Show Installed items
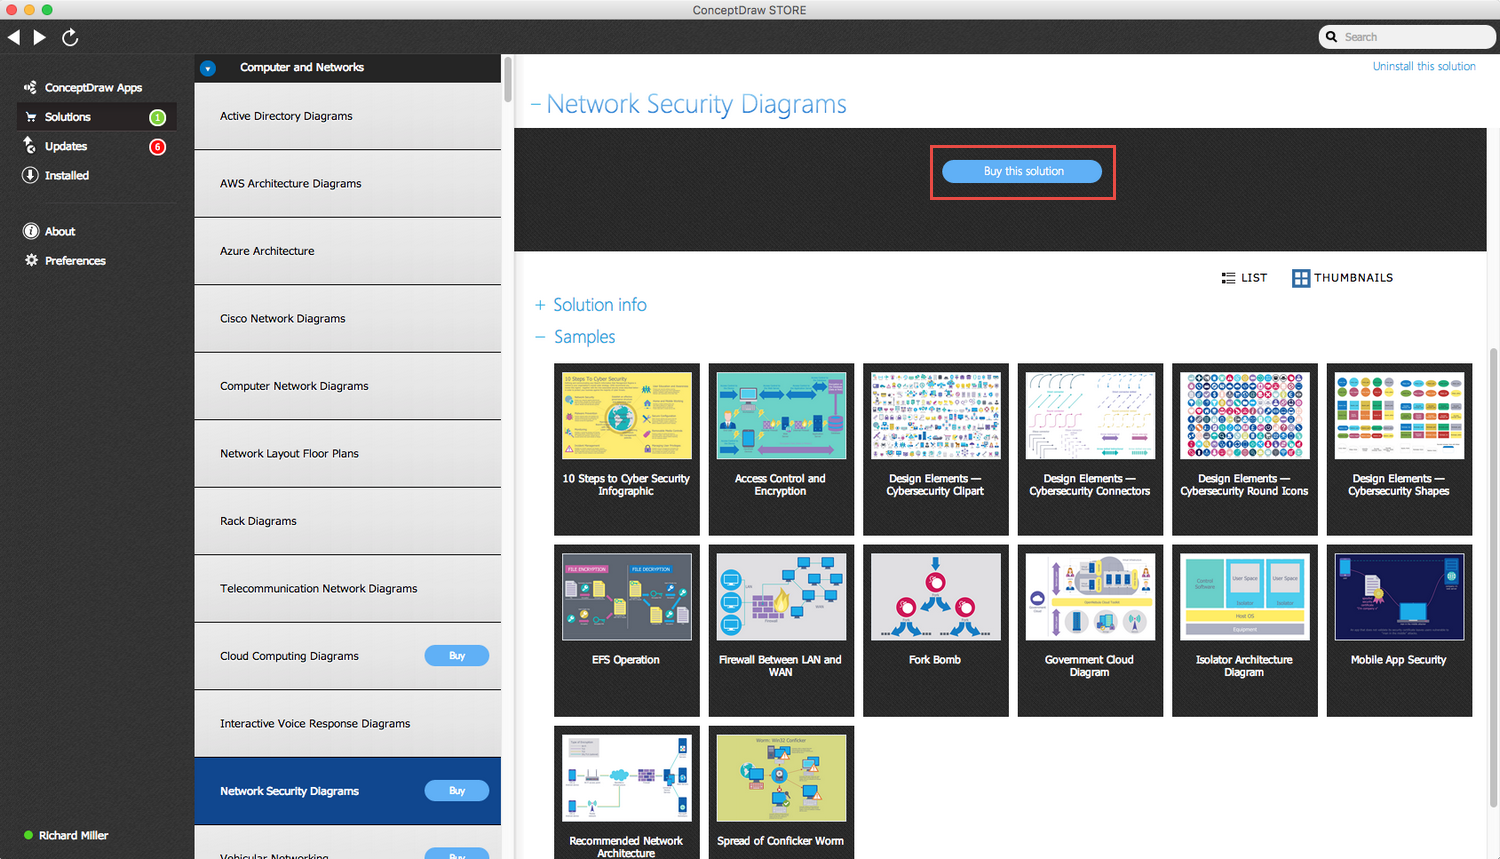The height and width of the screenshot is (859, 1500). click(x=67, y=175)
